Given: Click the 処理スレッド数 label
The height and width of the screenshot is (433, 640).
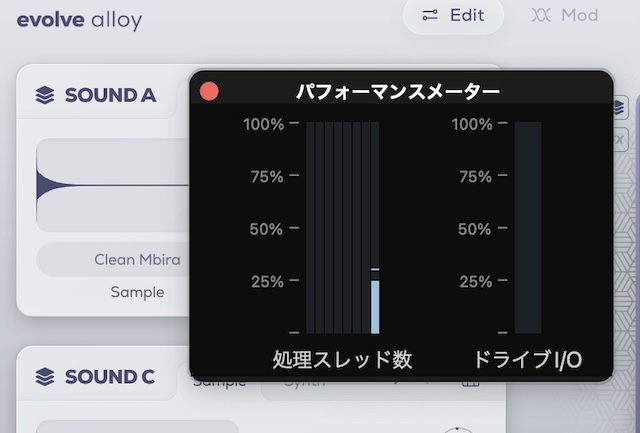Looking at the screenshot, I should 342,359.
